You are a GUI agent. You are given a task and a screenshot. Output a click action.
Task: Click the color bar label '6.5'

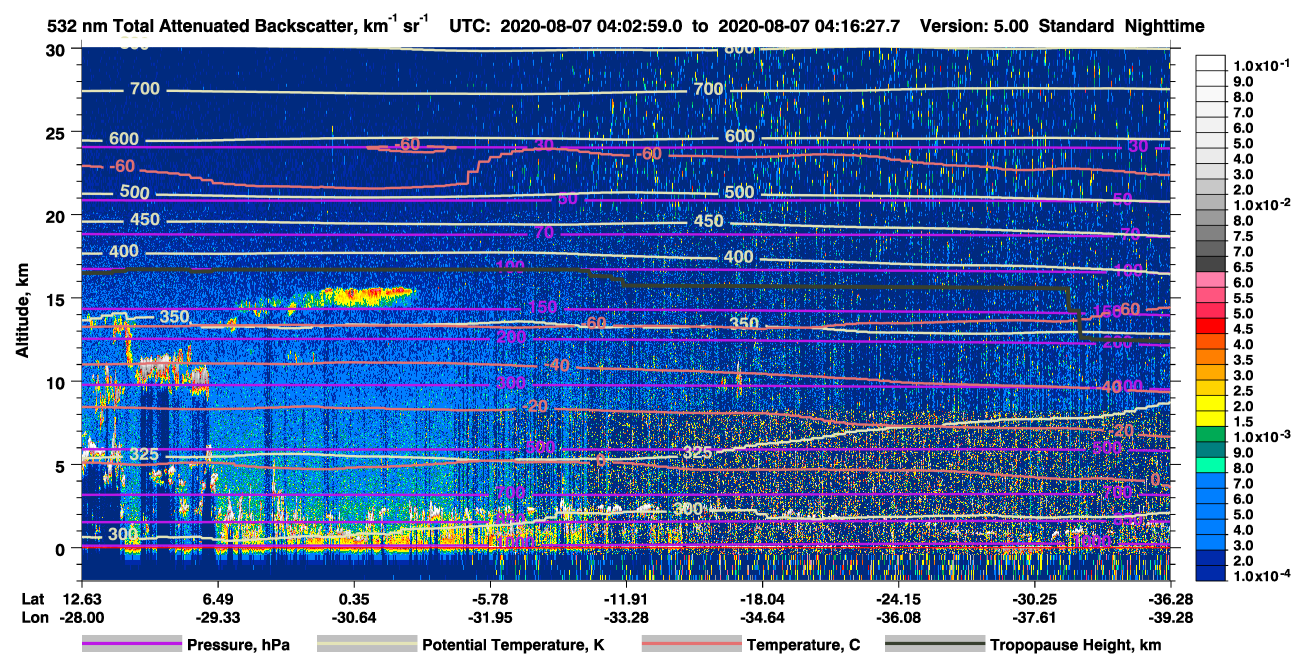1245,267
